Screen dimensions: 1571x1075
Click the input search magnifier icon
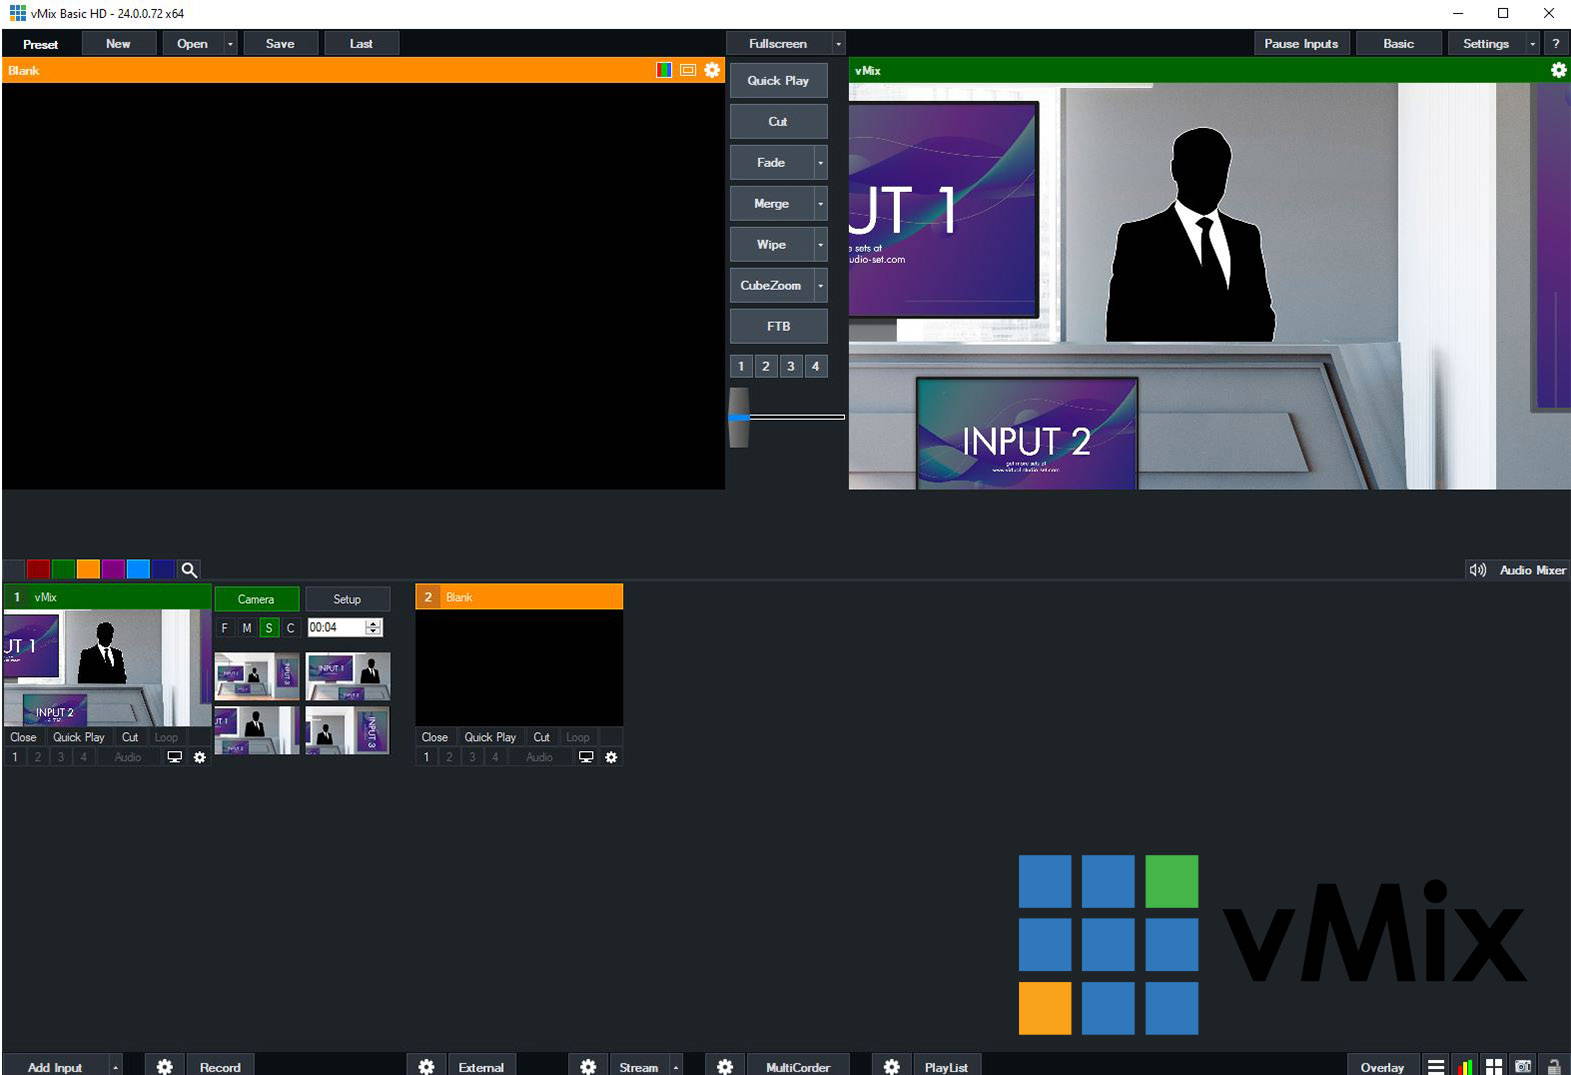click(189, 570)
